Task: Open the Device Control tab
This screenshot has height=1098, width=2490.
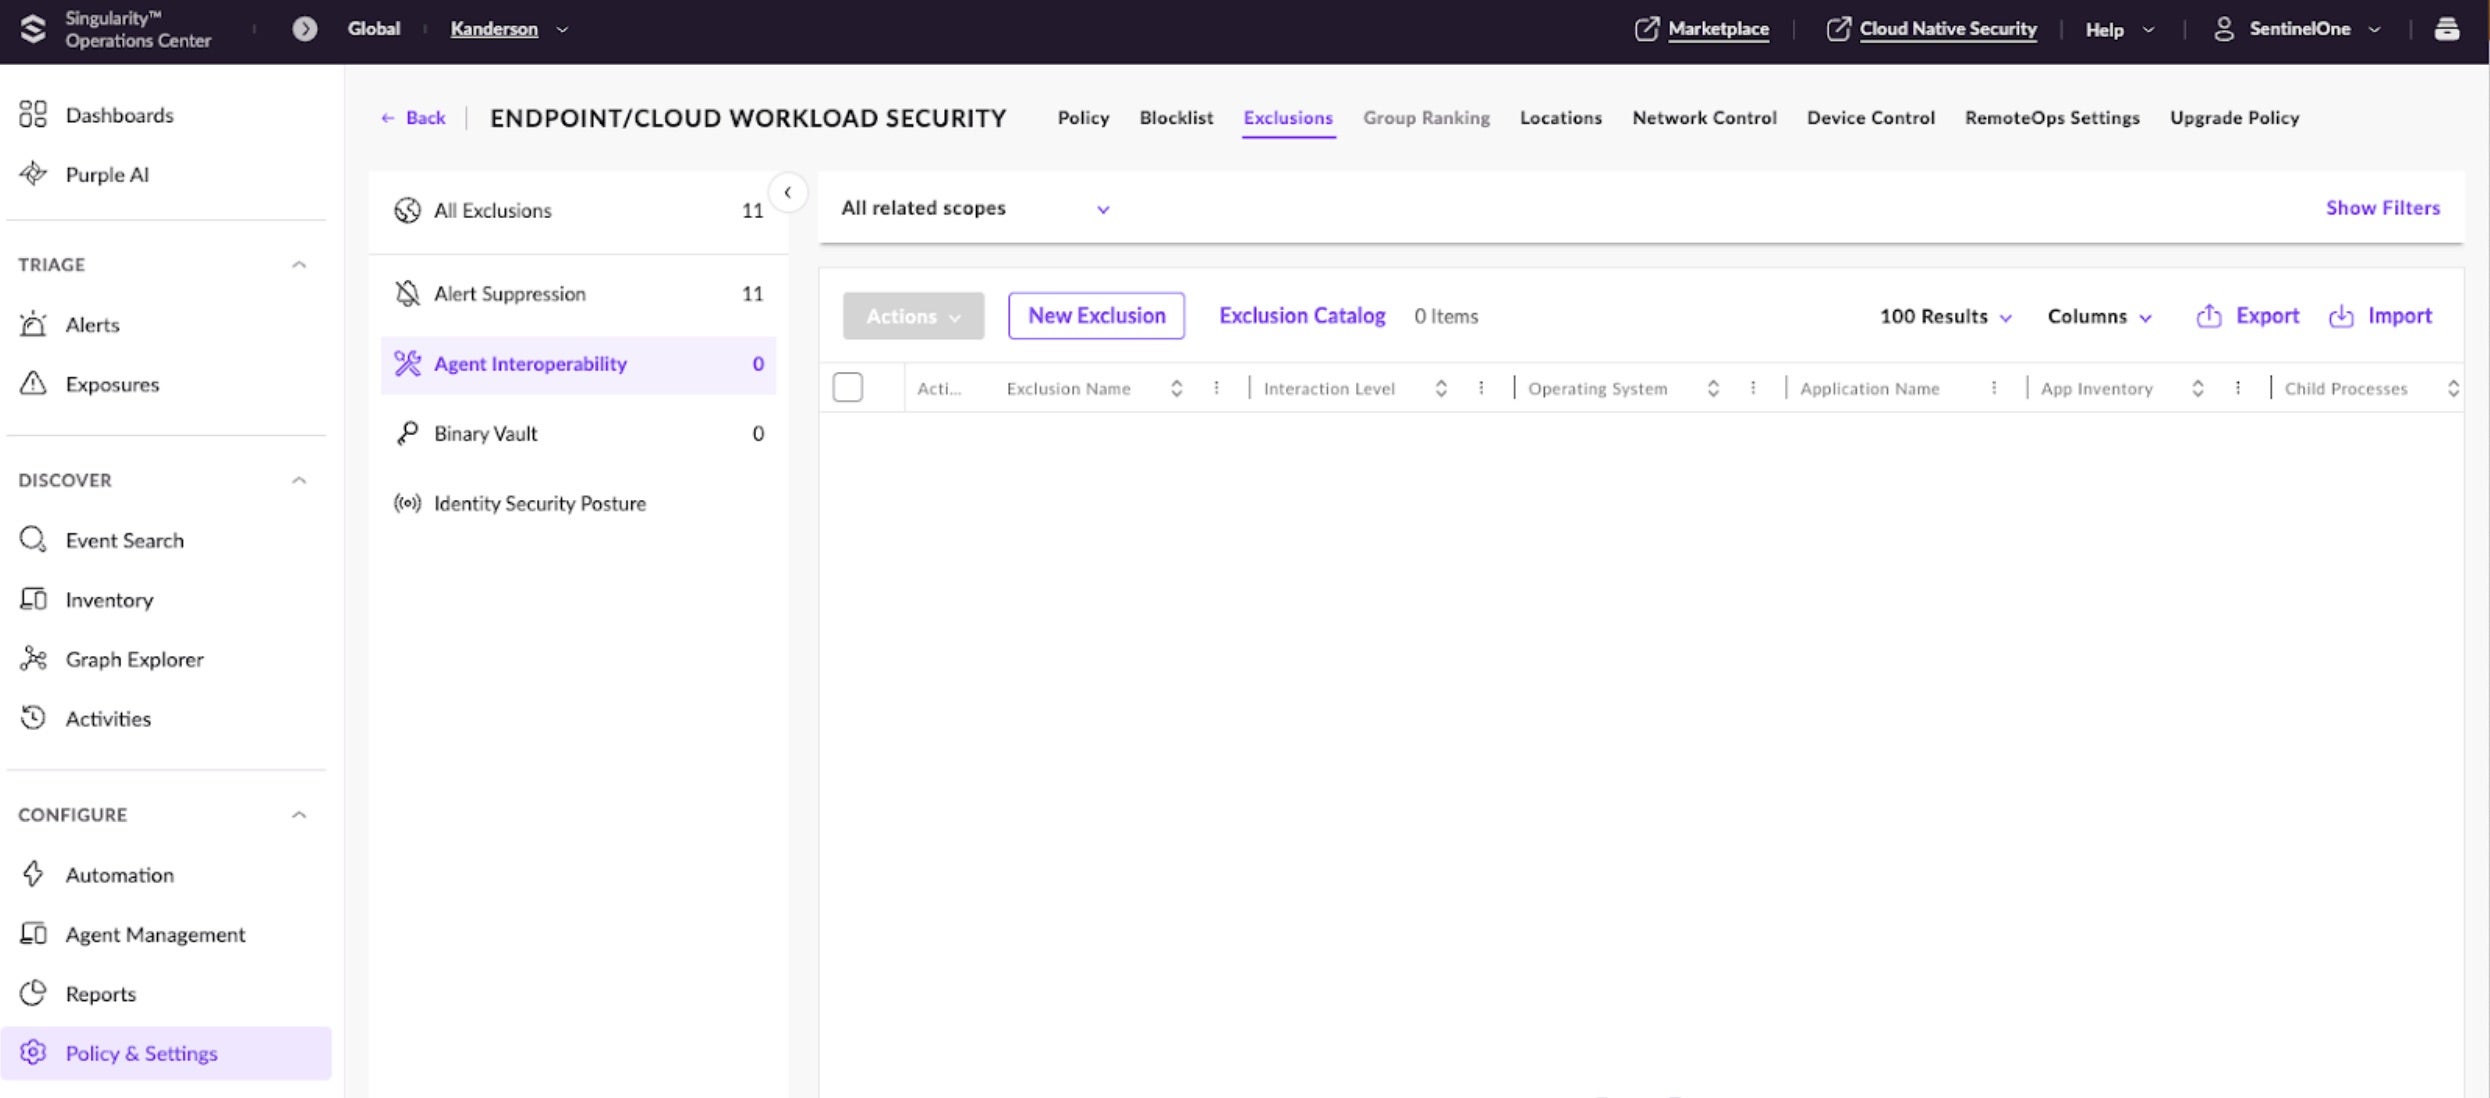Action: click(x=1870, y=118)
